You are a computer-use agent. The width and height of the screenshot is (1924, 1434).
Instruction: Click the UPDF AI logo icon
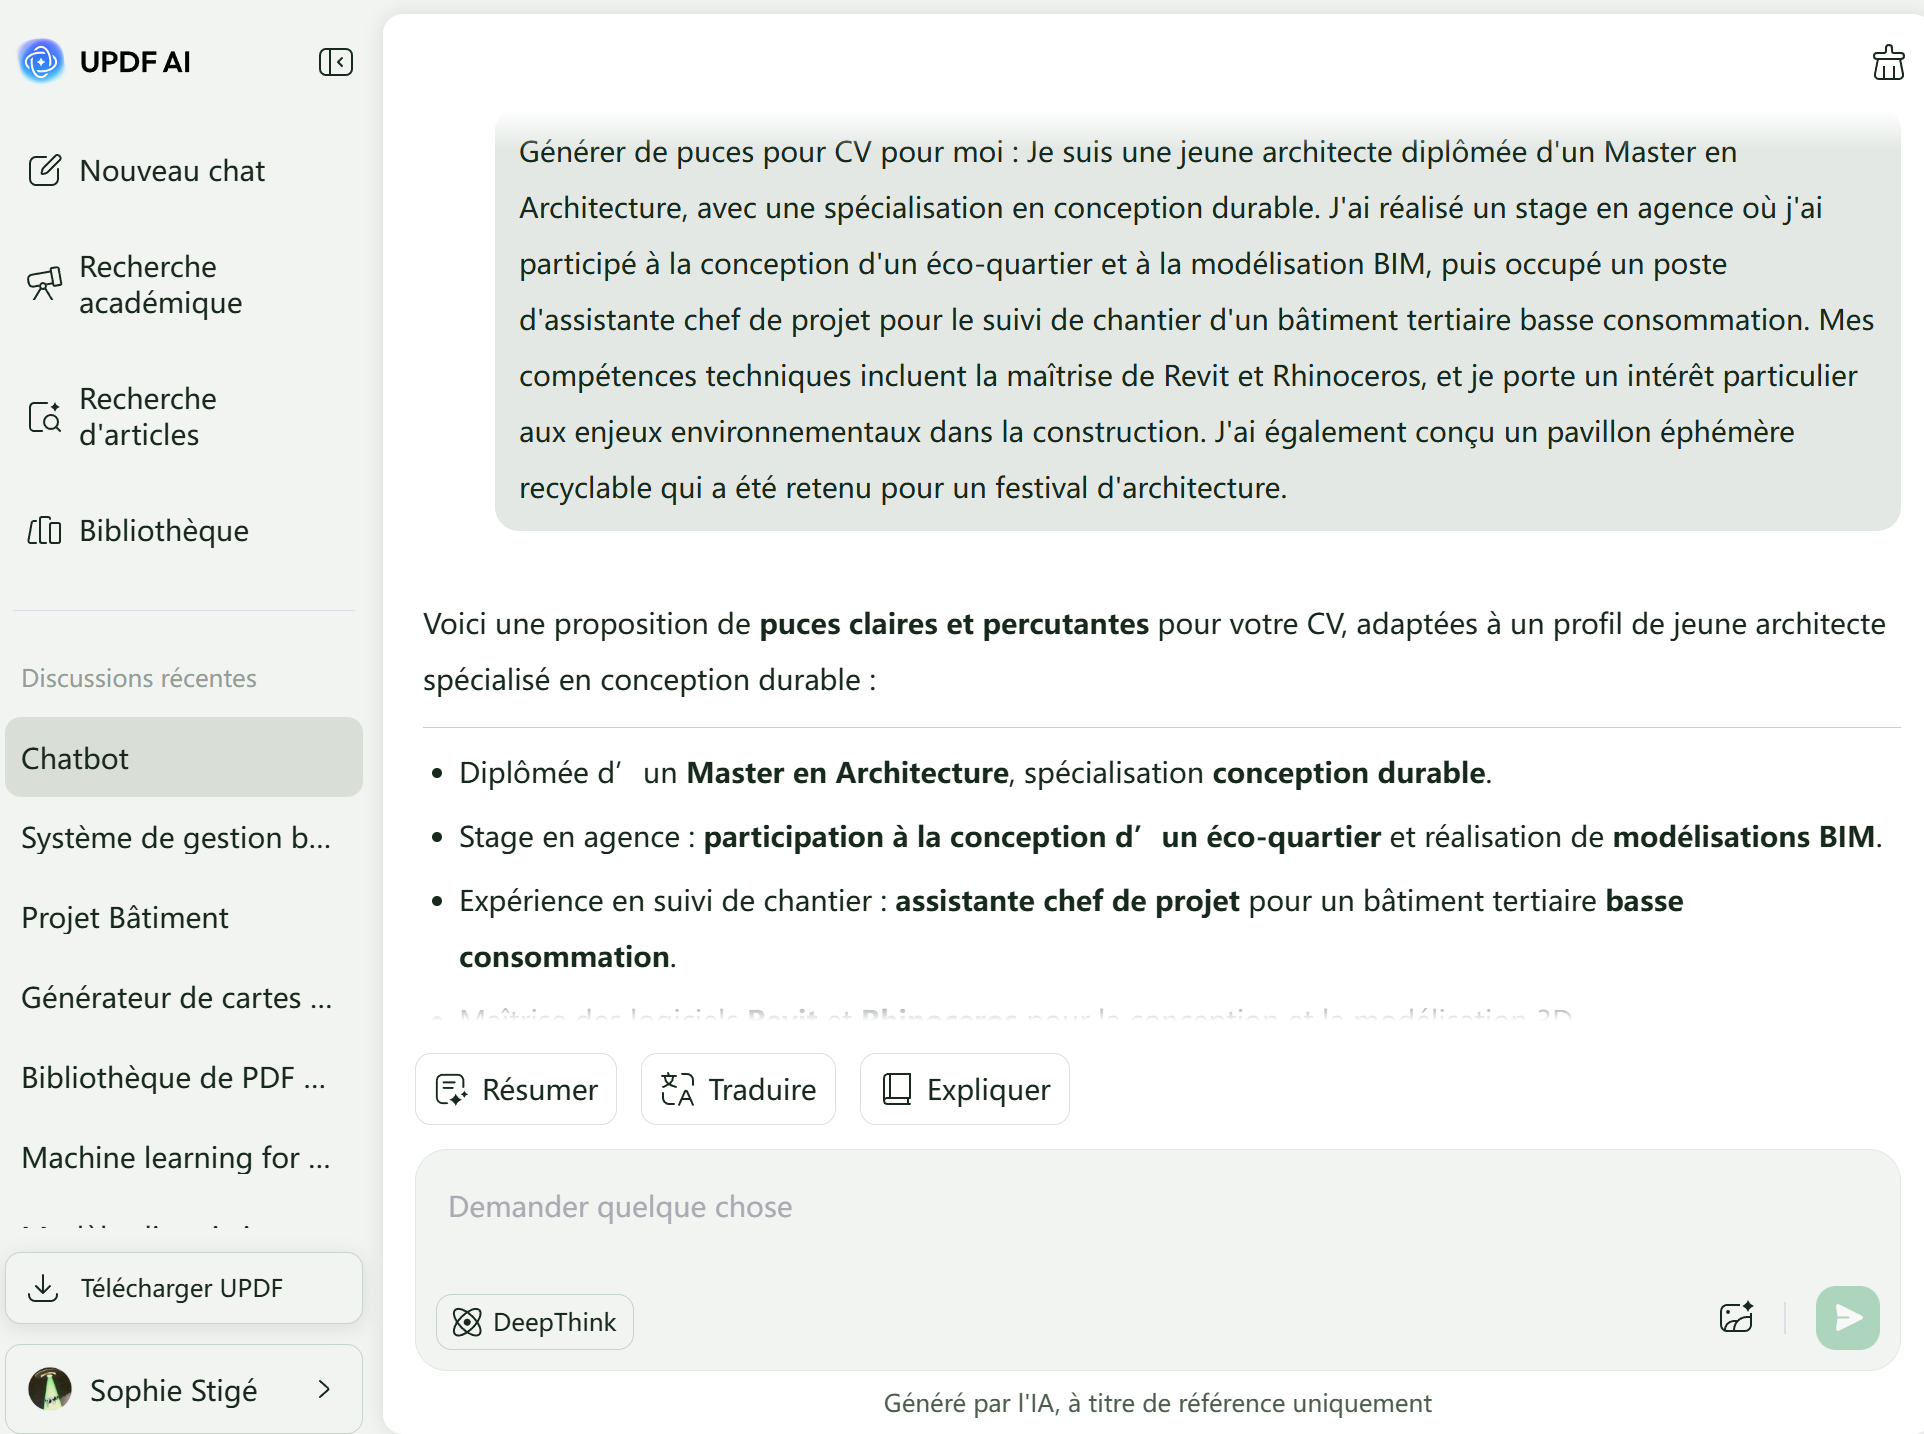[x=41, y=62]
